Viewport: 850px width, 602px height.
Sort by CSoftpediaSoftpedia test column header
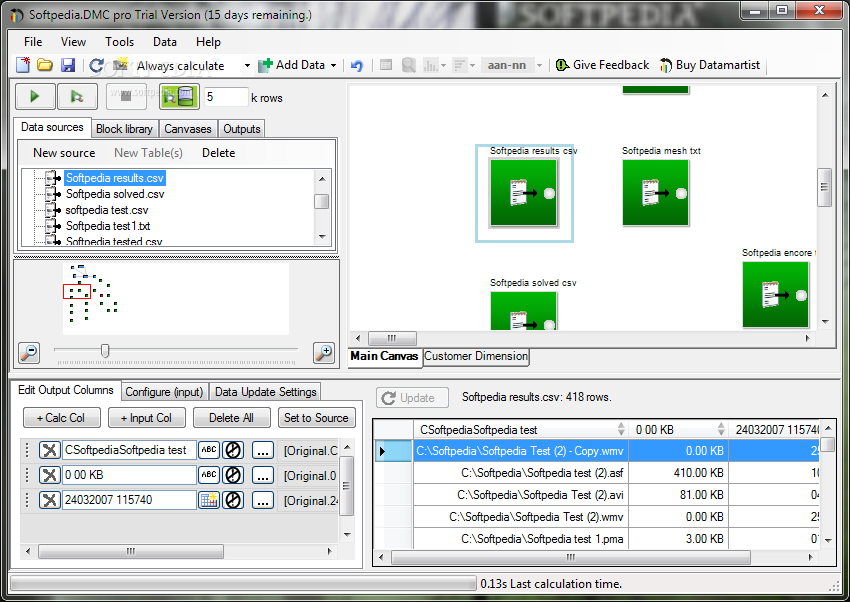[520, 430]
